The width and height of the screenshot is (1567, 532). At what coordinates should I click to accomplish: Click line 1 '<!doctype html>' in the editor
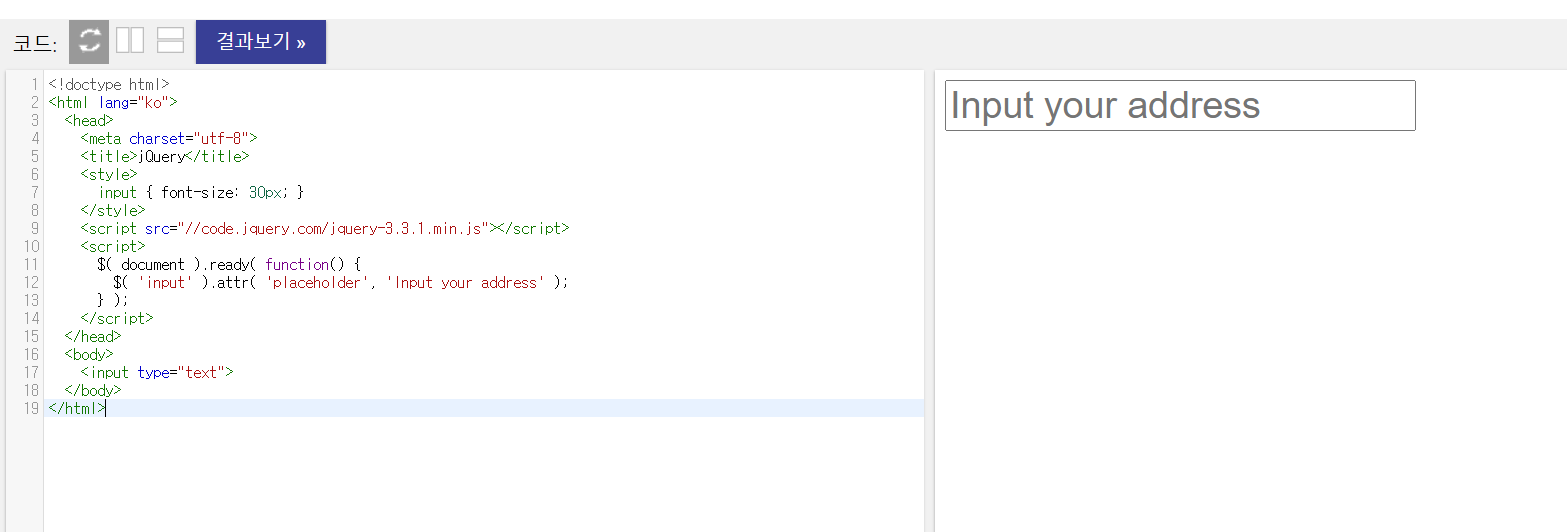[x=109, y=84]
